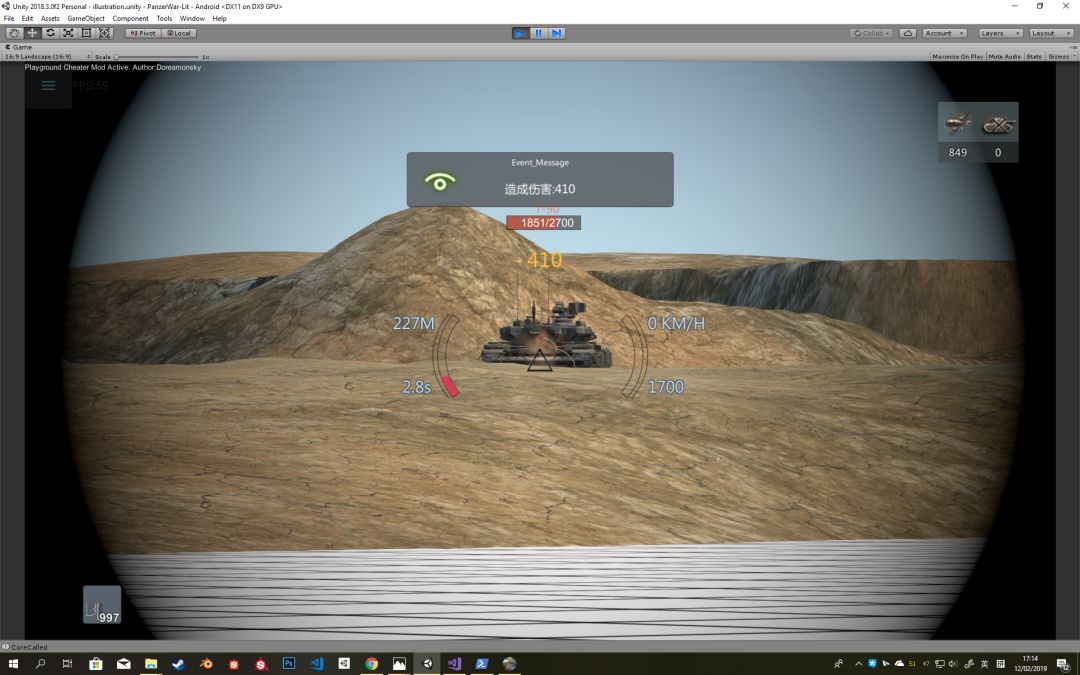
Task: Open Windows taskbar search
Action: (x=40, y=663)
